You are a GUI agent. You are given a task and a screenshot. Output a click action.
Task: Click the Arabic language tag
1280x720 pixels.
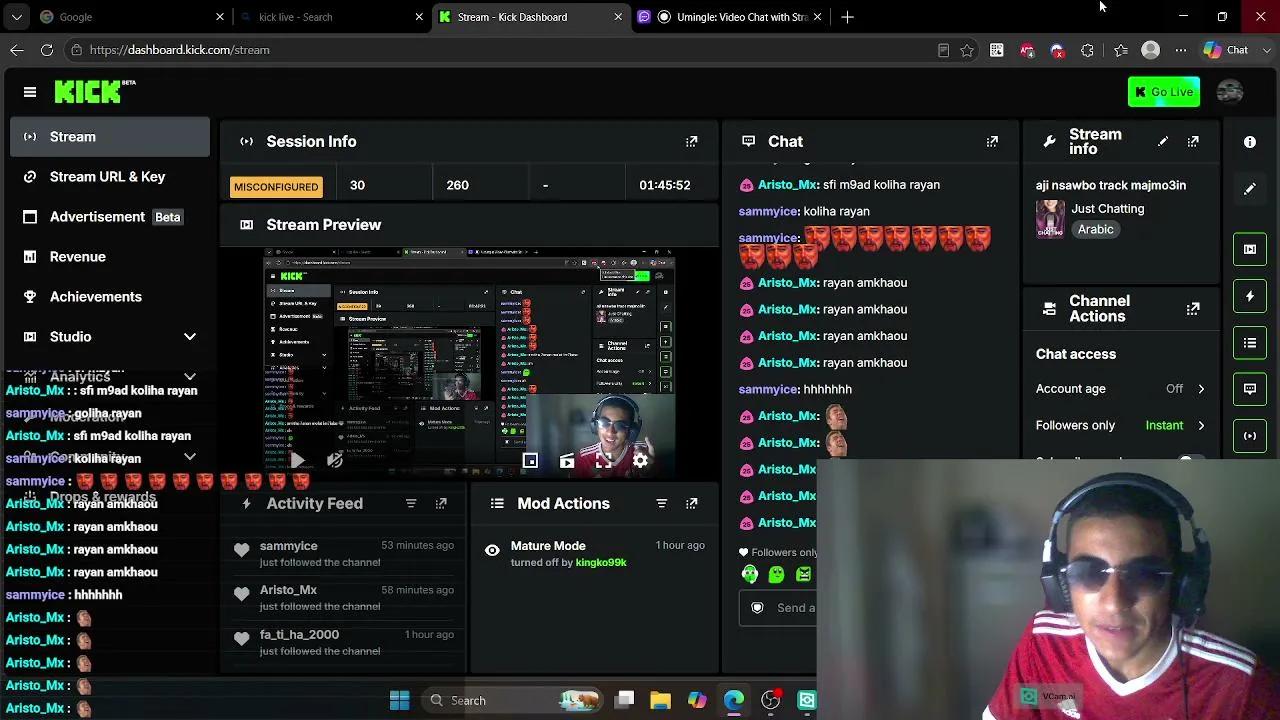coord(1096,230)
